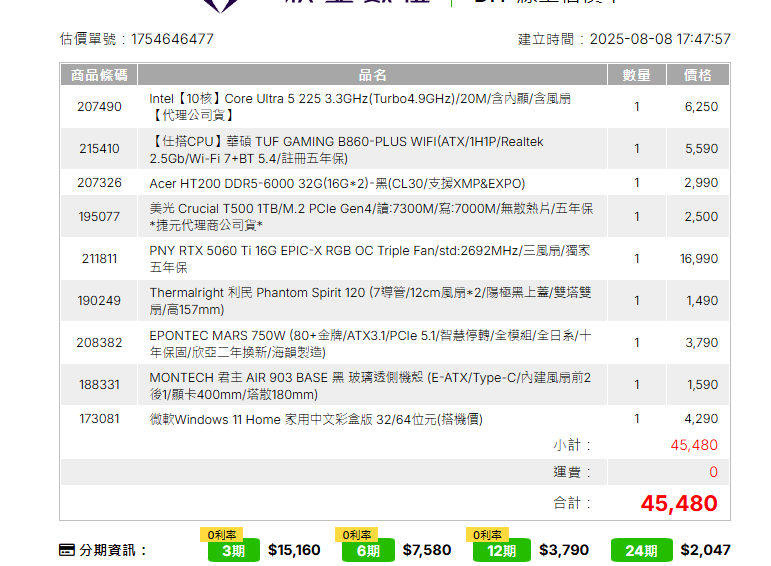The height and width of the screenshot is (566, 771).
Task: Click the price 6,250
Action: [x=702, y=107]
